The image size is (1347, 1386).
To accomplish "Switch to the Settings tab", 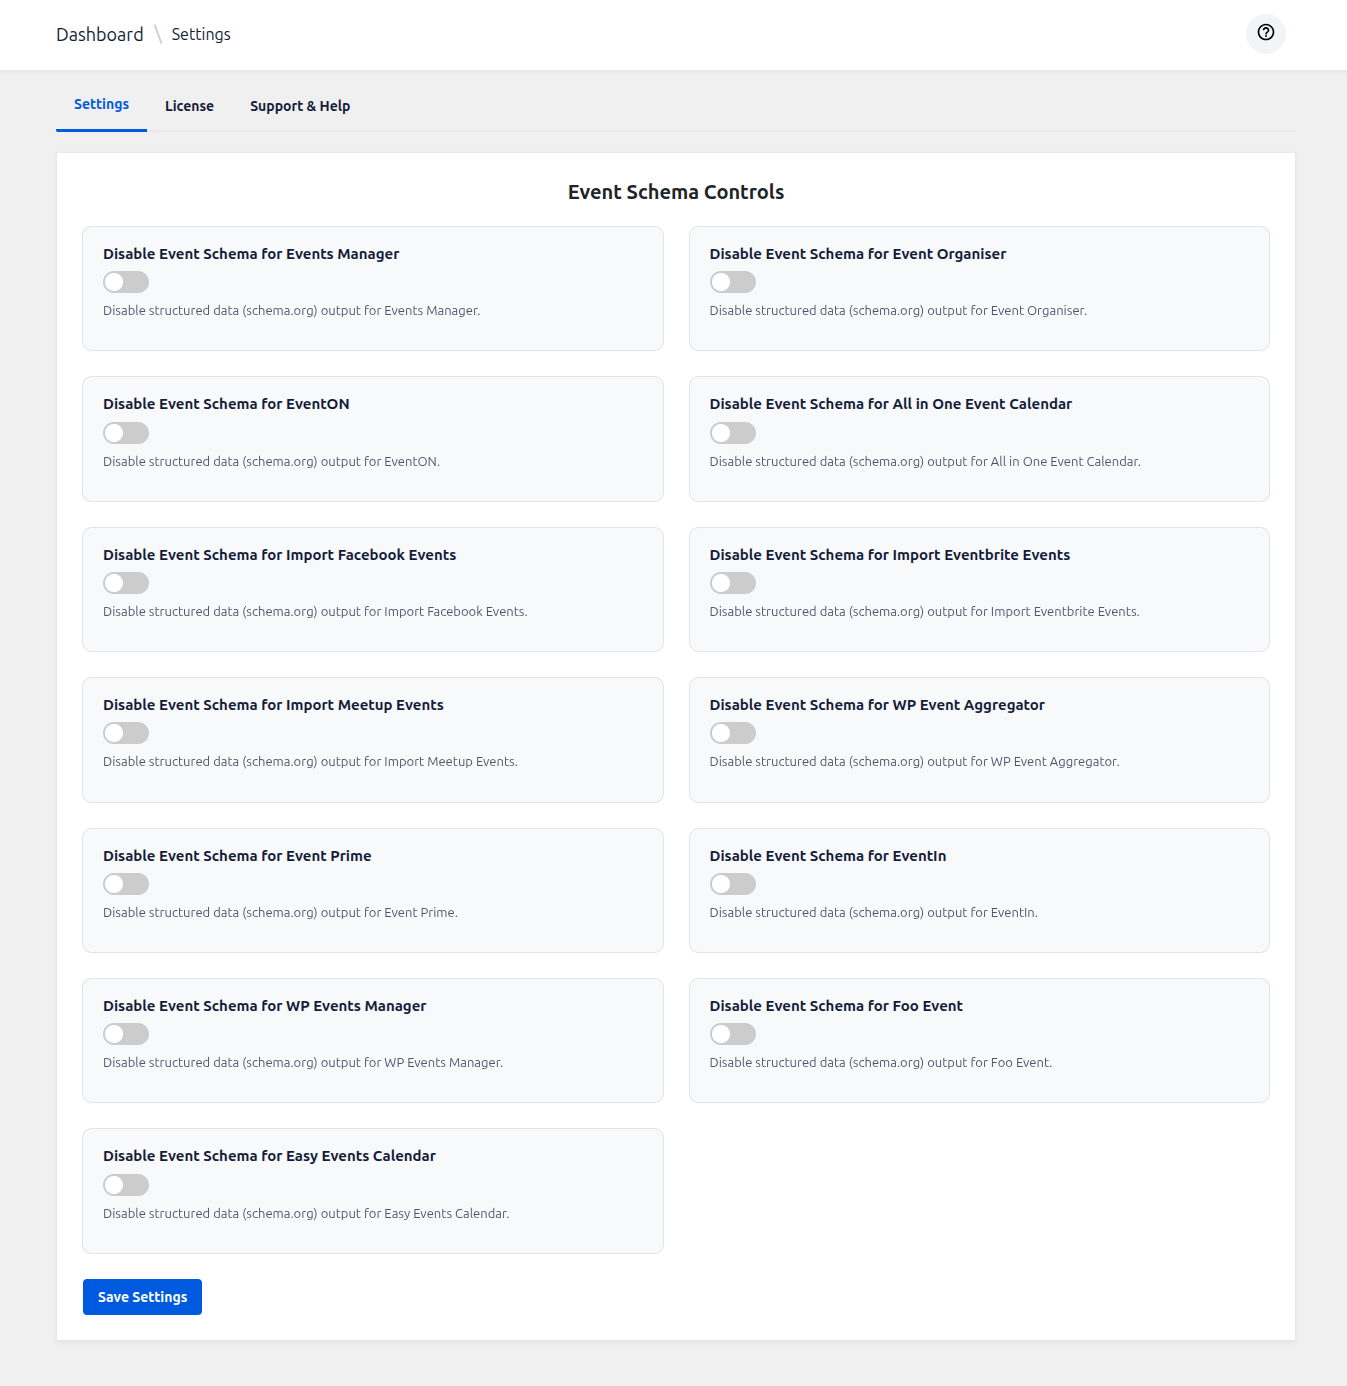I will [101, 104].
